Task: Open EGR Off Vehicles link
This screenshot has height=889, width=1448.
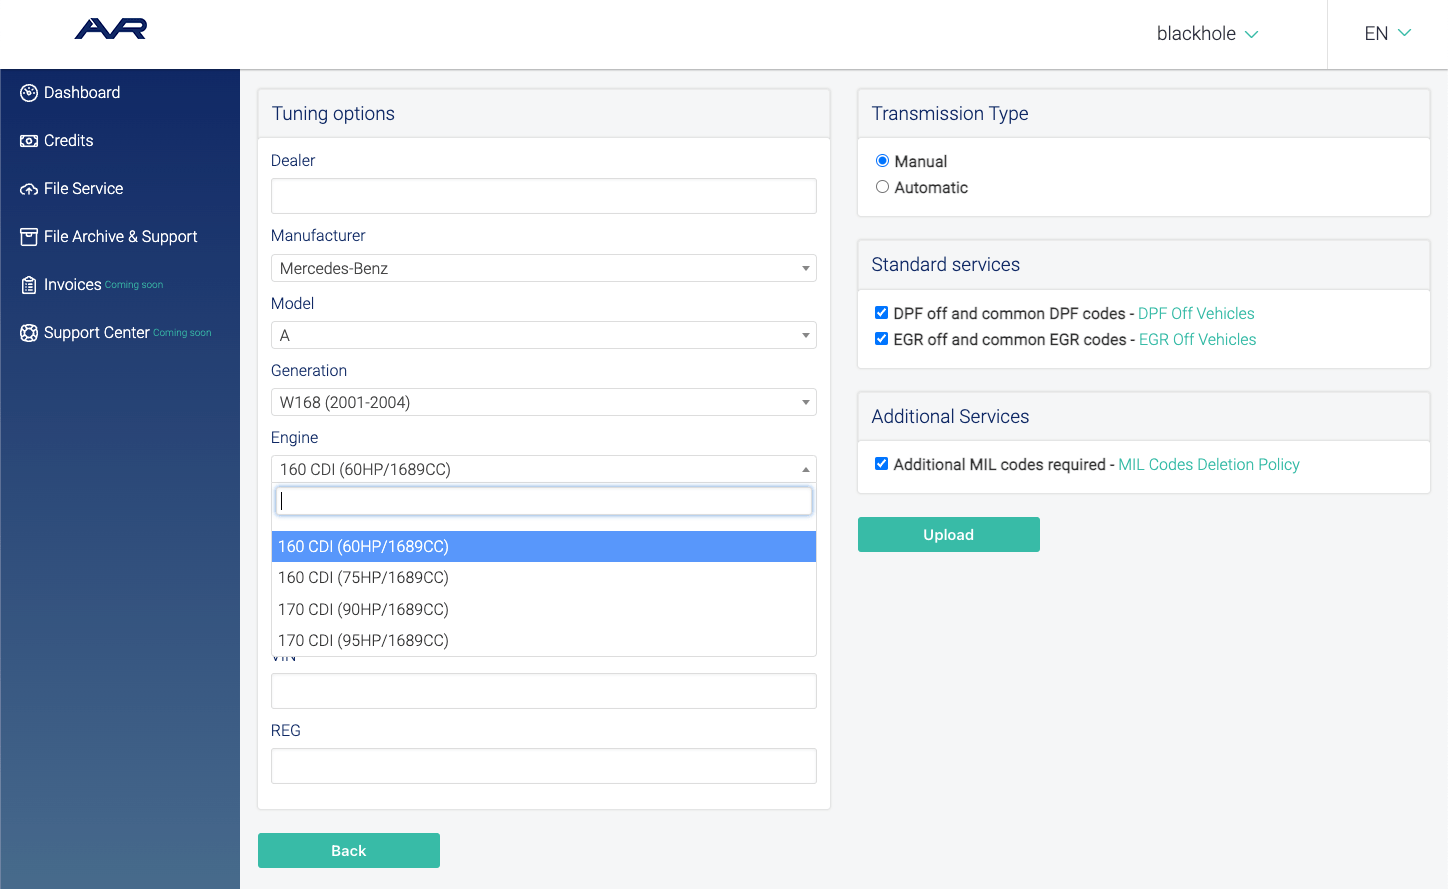Action: pyautogui.click(x=1197, y=339)
